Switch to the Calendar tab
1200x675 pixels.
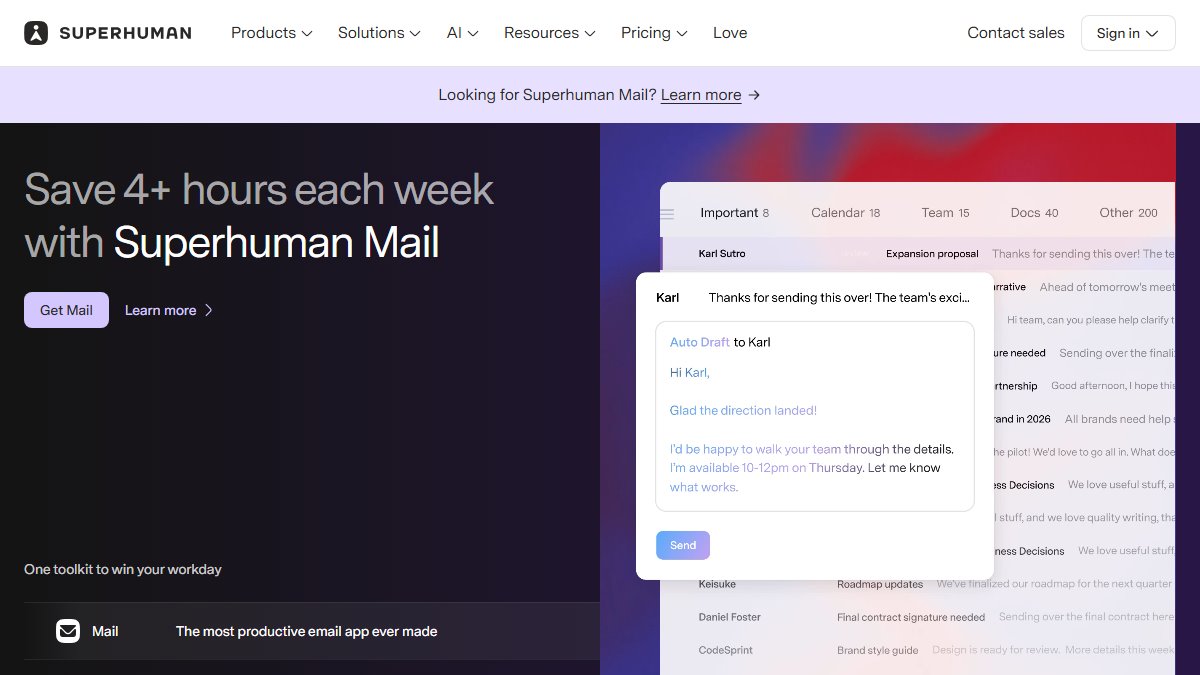(x=846, y=213)
